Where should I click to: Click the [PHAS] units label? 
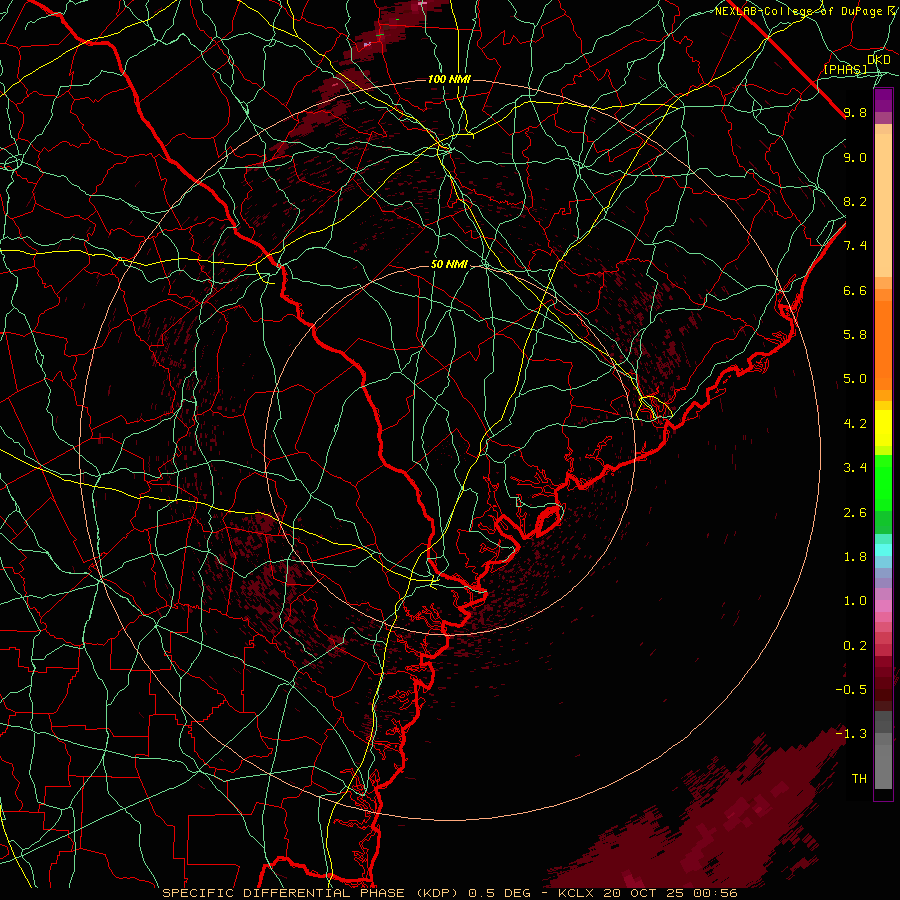click(846, 69)
